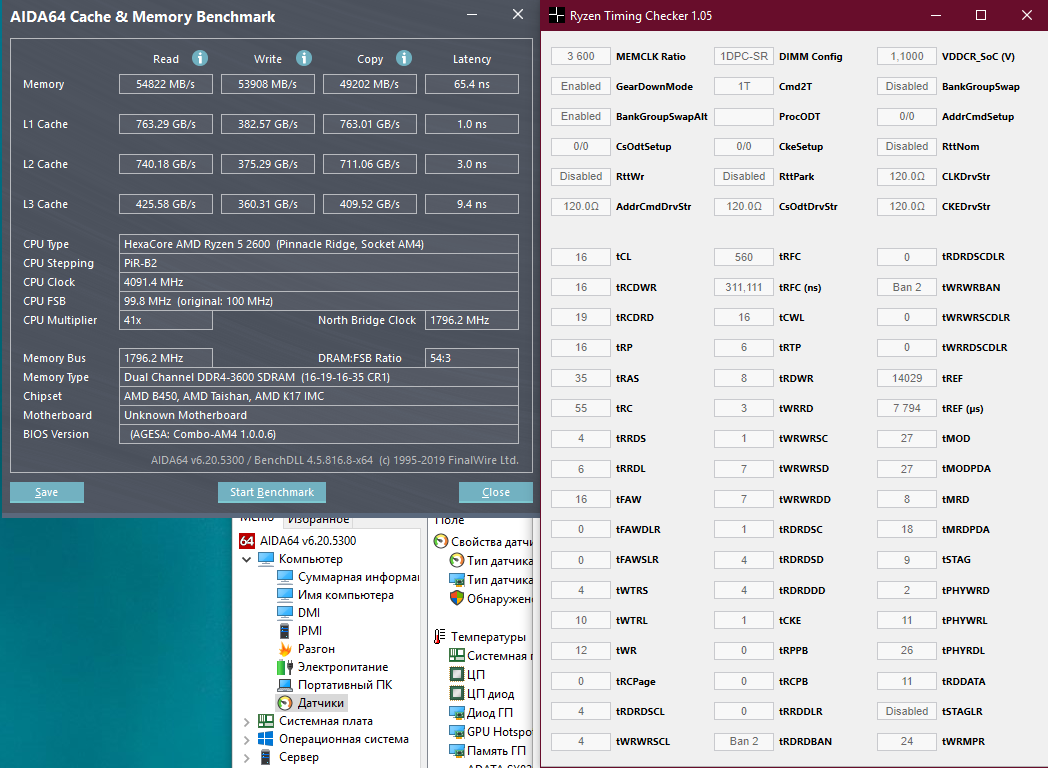Image resolution: width=1048 pixels, height=768 pixels.
Task: Click the Диод ГП icon
Action: point(456,713)
